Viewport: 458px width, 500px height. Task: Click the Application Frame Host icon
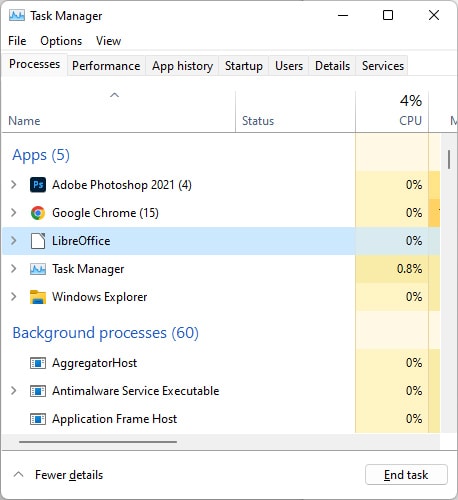click(x=38, y=419)
